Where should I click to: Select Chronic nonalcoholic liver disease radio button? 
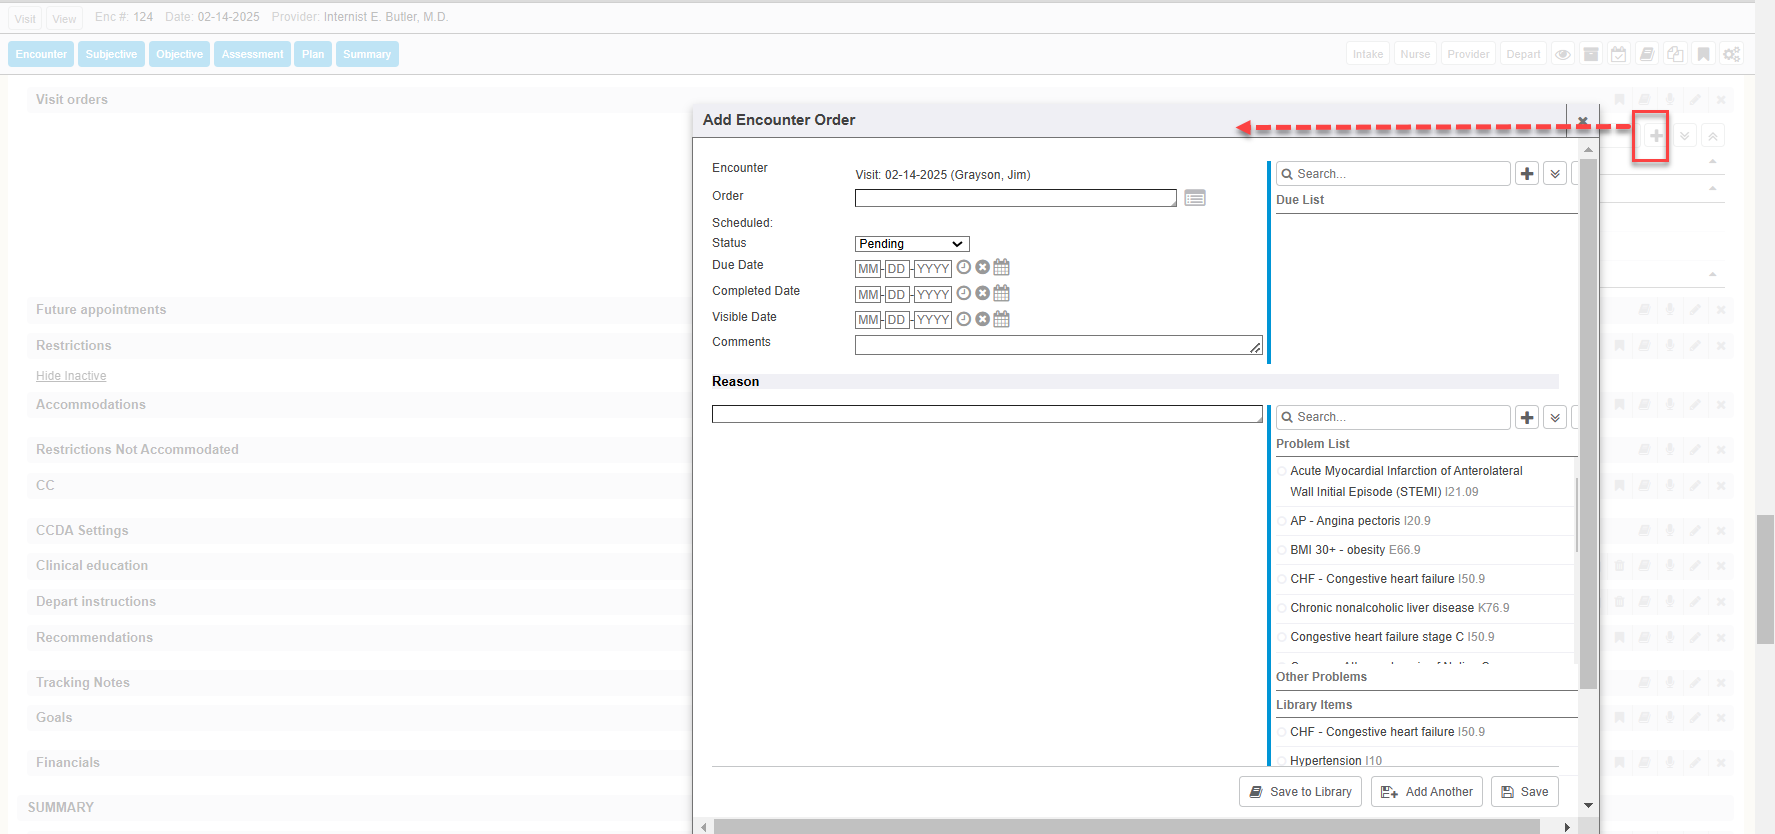[x=1282, y=608]
